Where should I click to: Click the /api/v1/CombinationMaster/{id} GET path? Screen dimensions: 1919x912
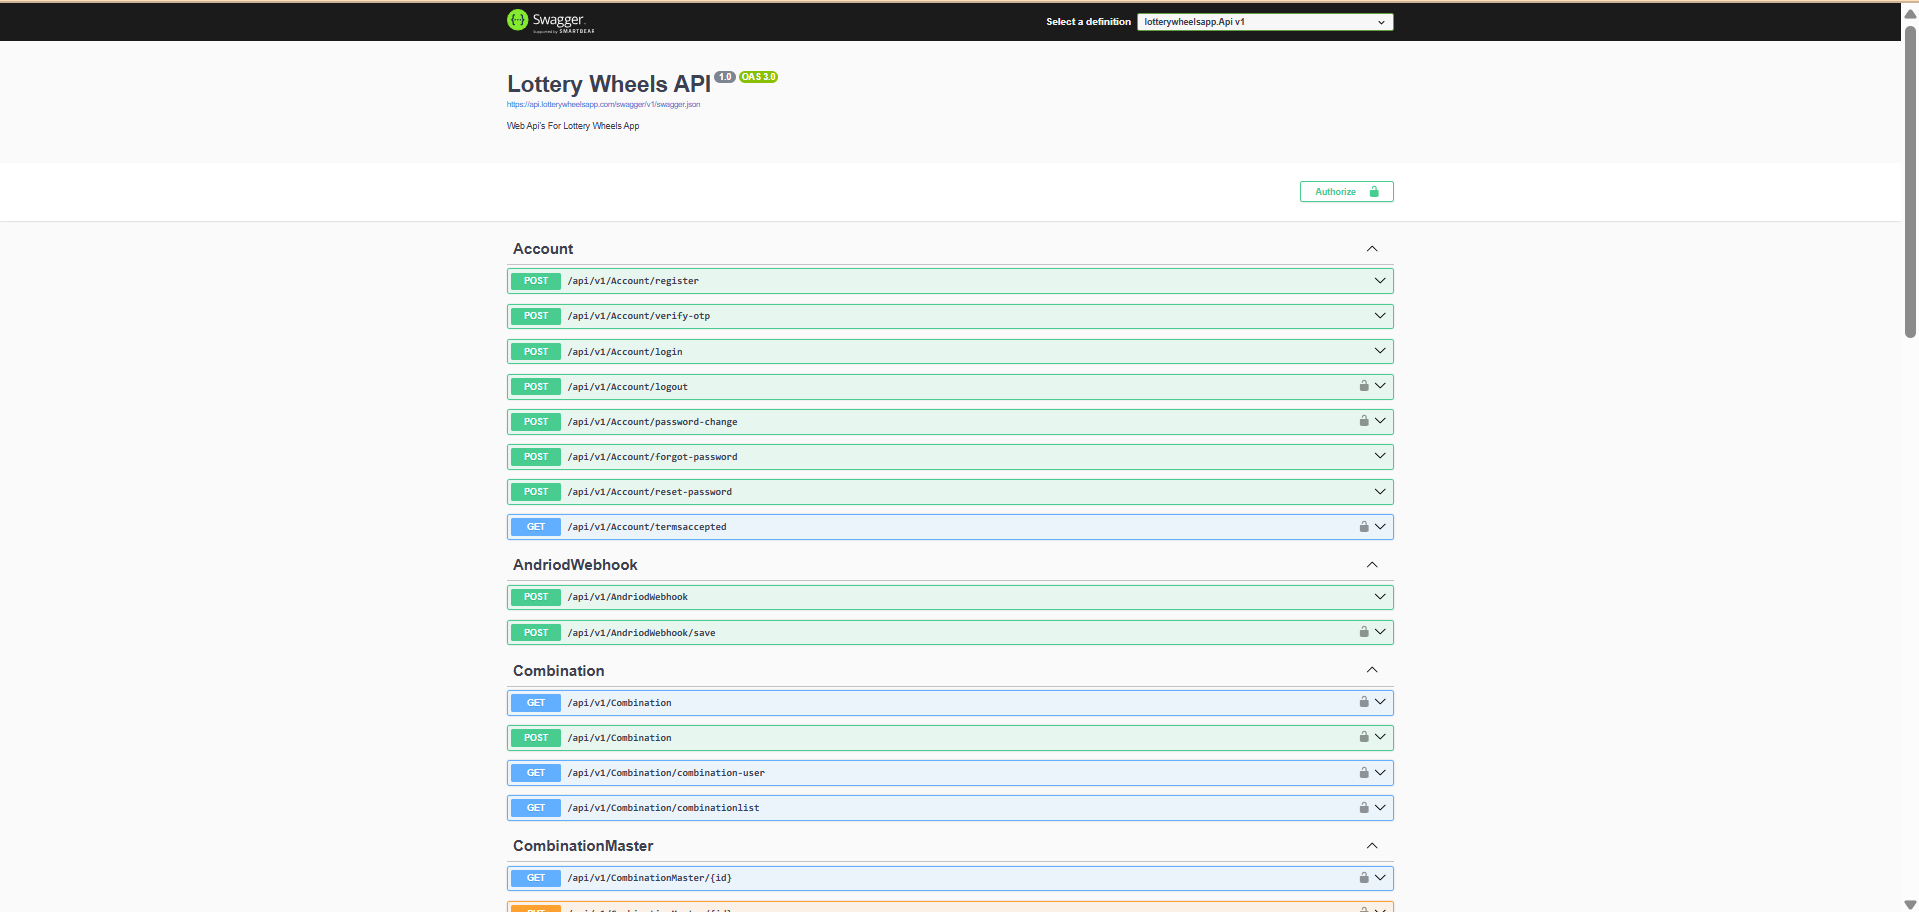point(650,878)
